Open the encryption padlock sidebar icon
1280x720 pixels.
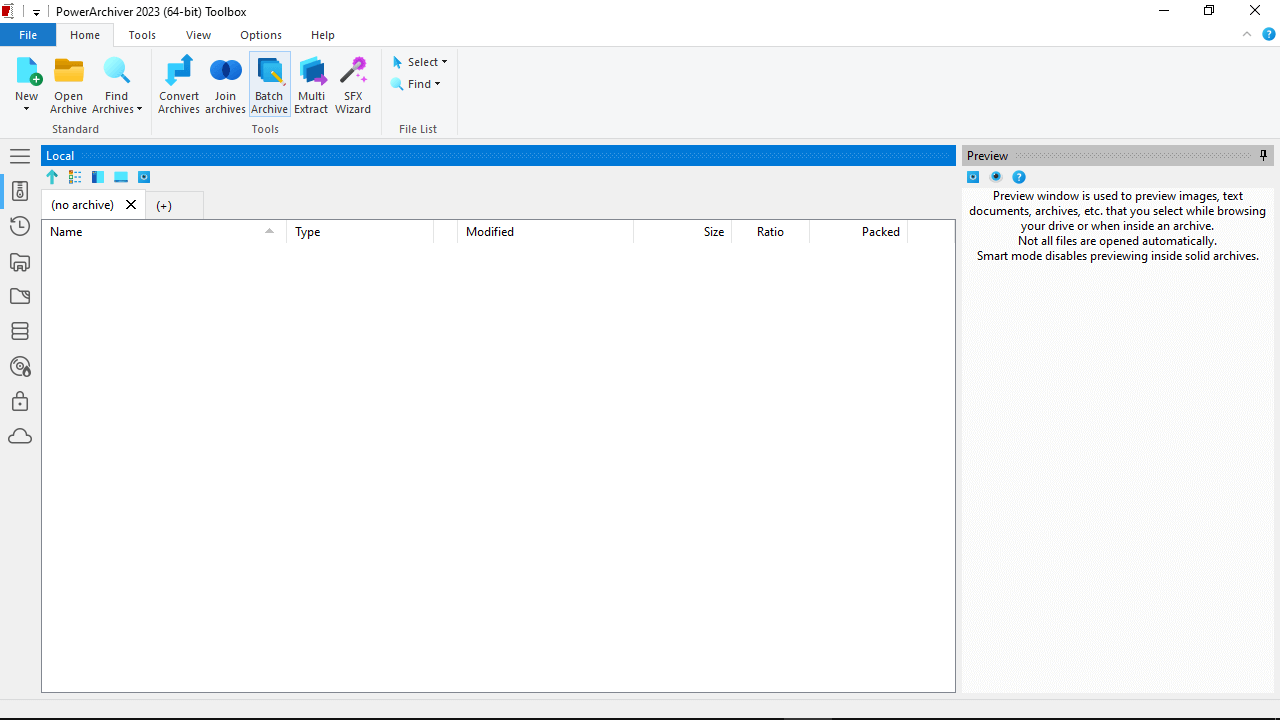coord(20,401)
